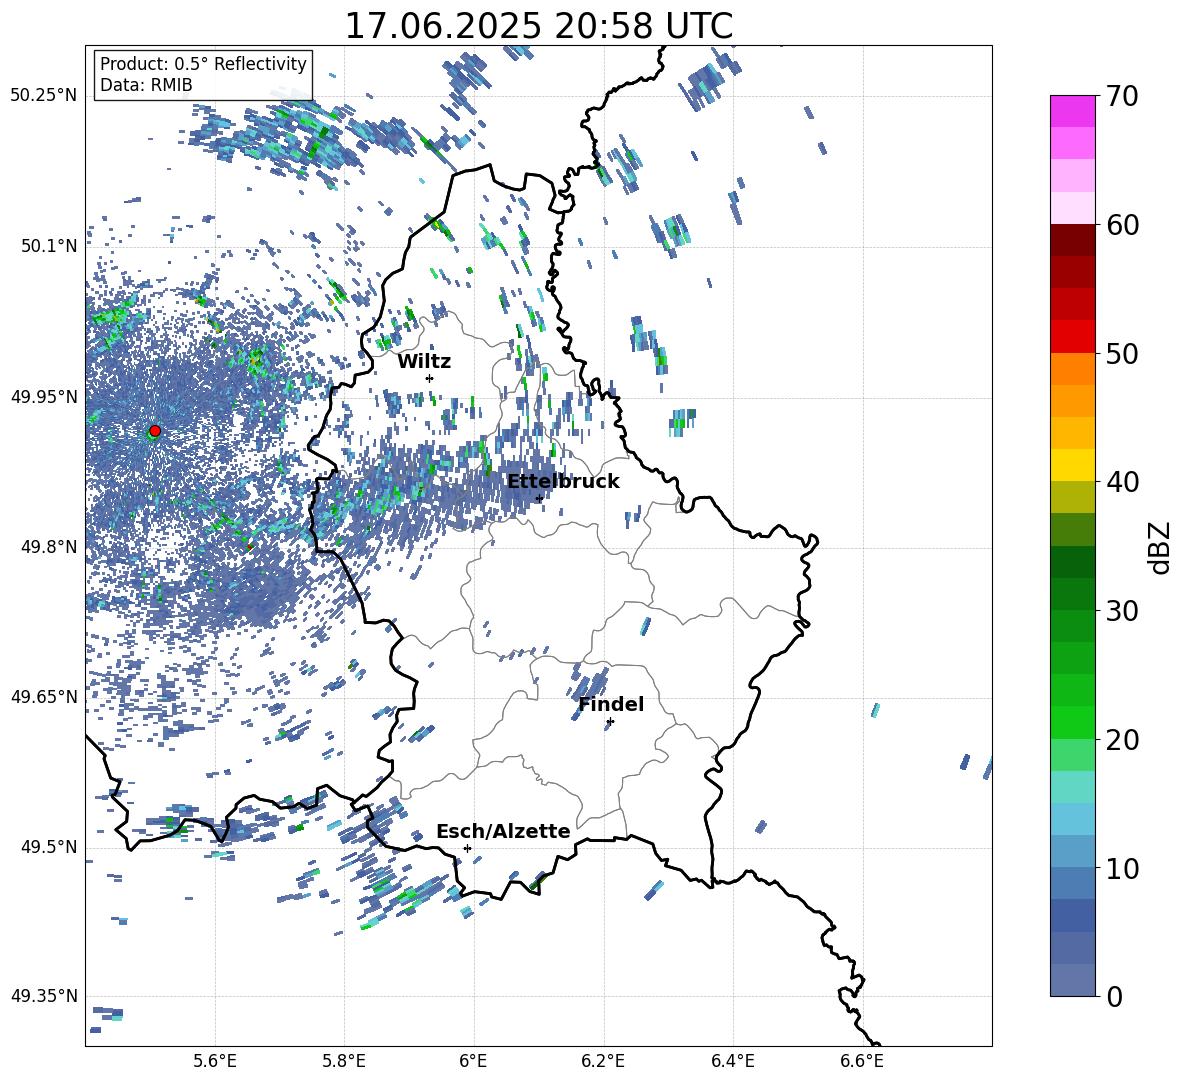Screen dimensions: 1184x1081
Task: Click the 60 tick on colorbar
Action: pos(1122,225)
